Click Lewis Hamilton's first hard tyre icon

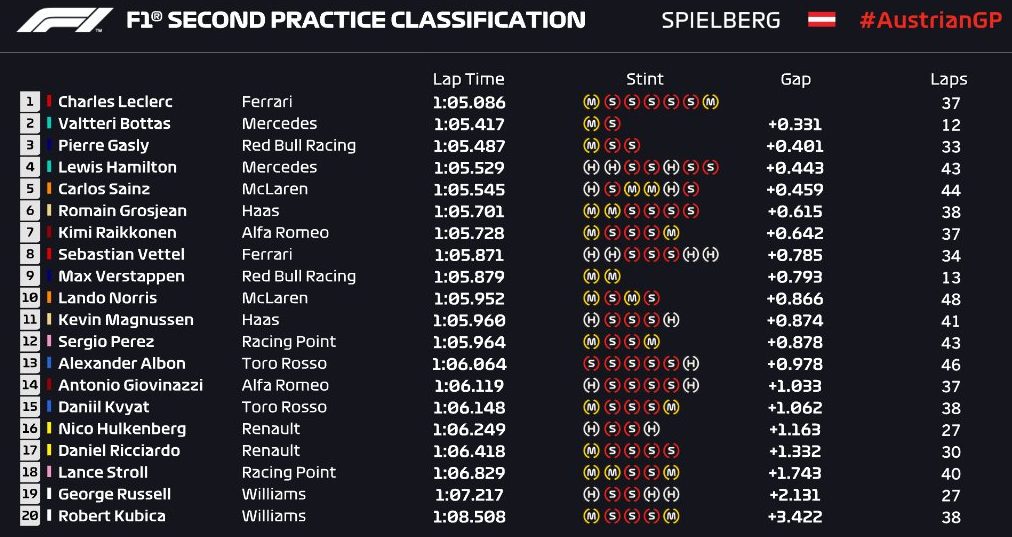point(591,167)
